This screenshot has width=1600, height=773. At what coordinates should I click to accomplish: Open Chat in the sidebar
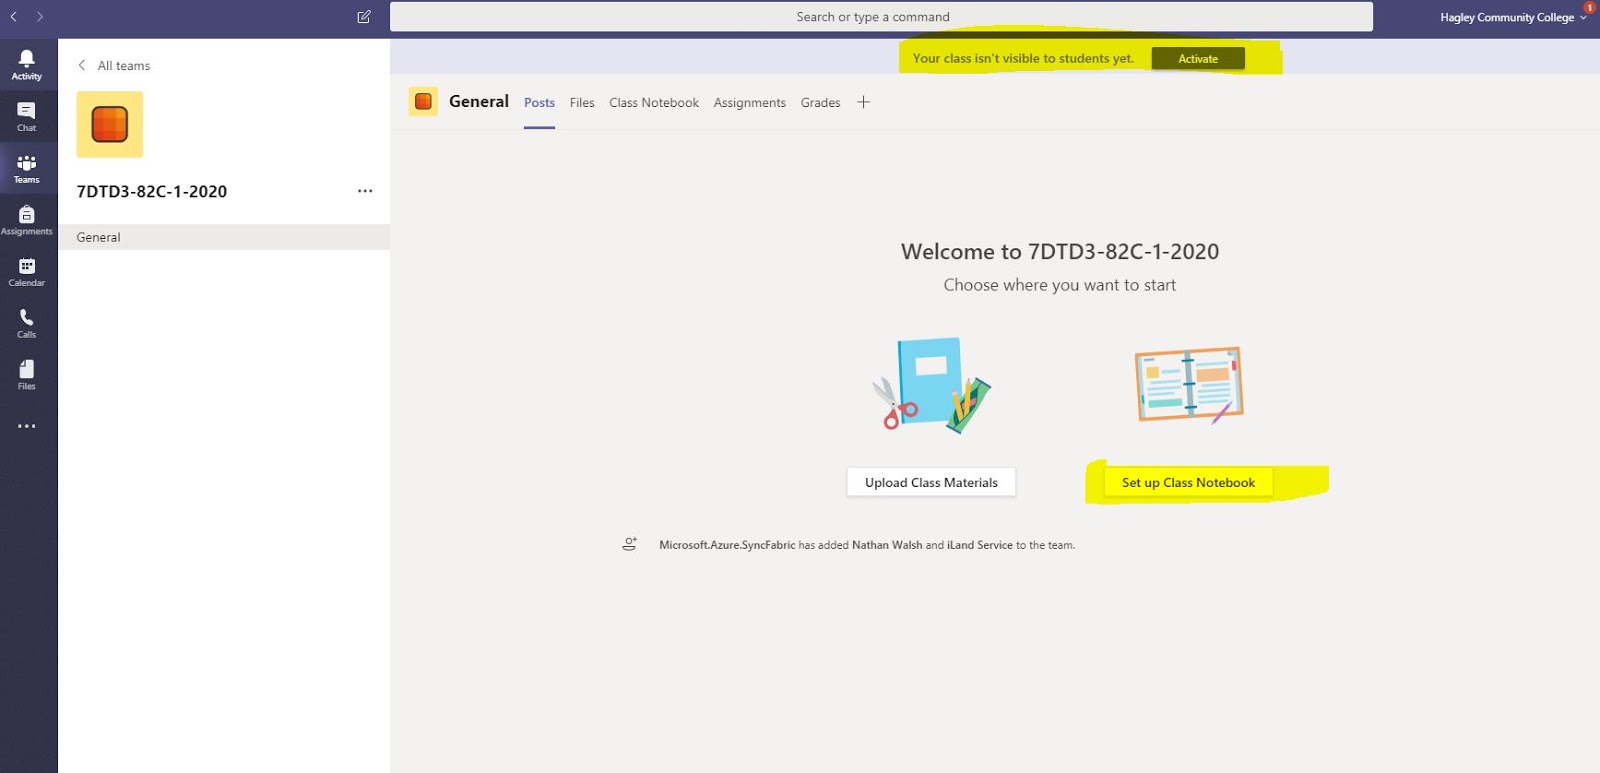click(x=27, y=116)
